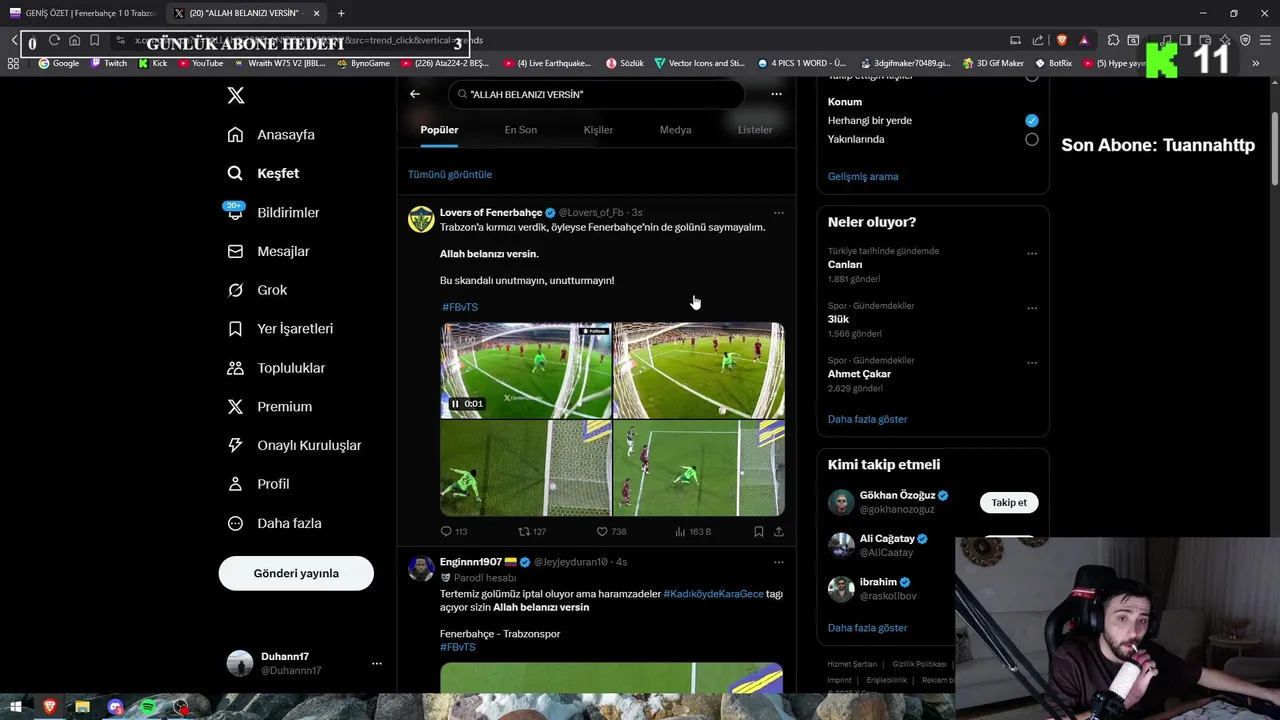Switch to Medya tab
The height and width of the screenshot is (720, 1280).
click(675, 130)
